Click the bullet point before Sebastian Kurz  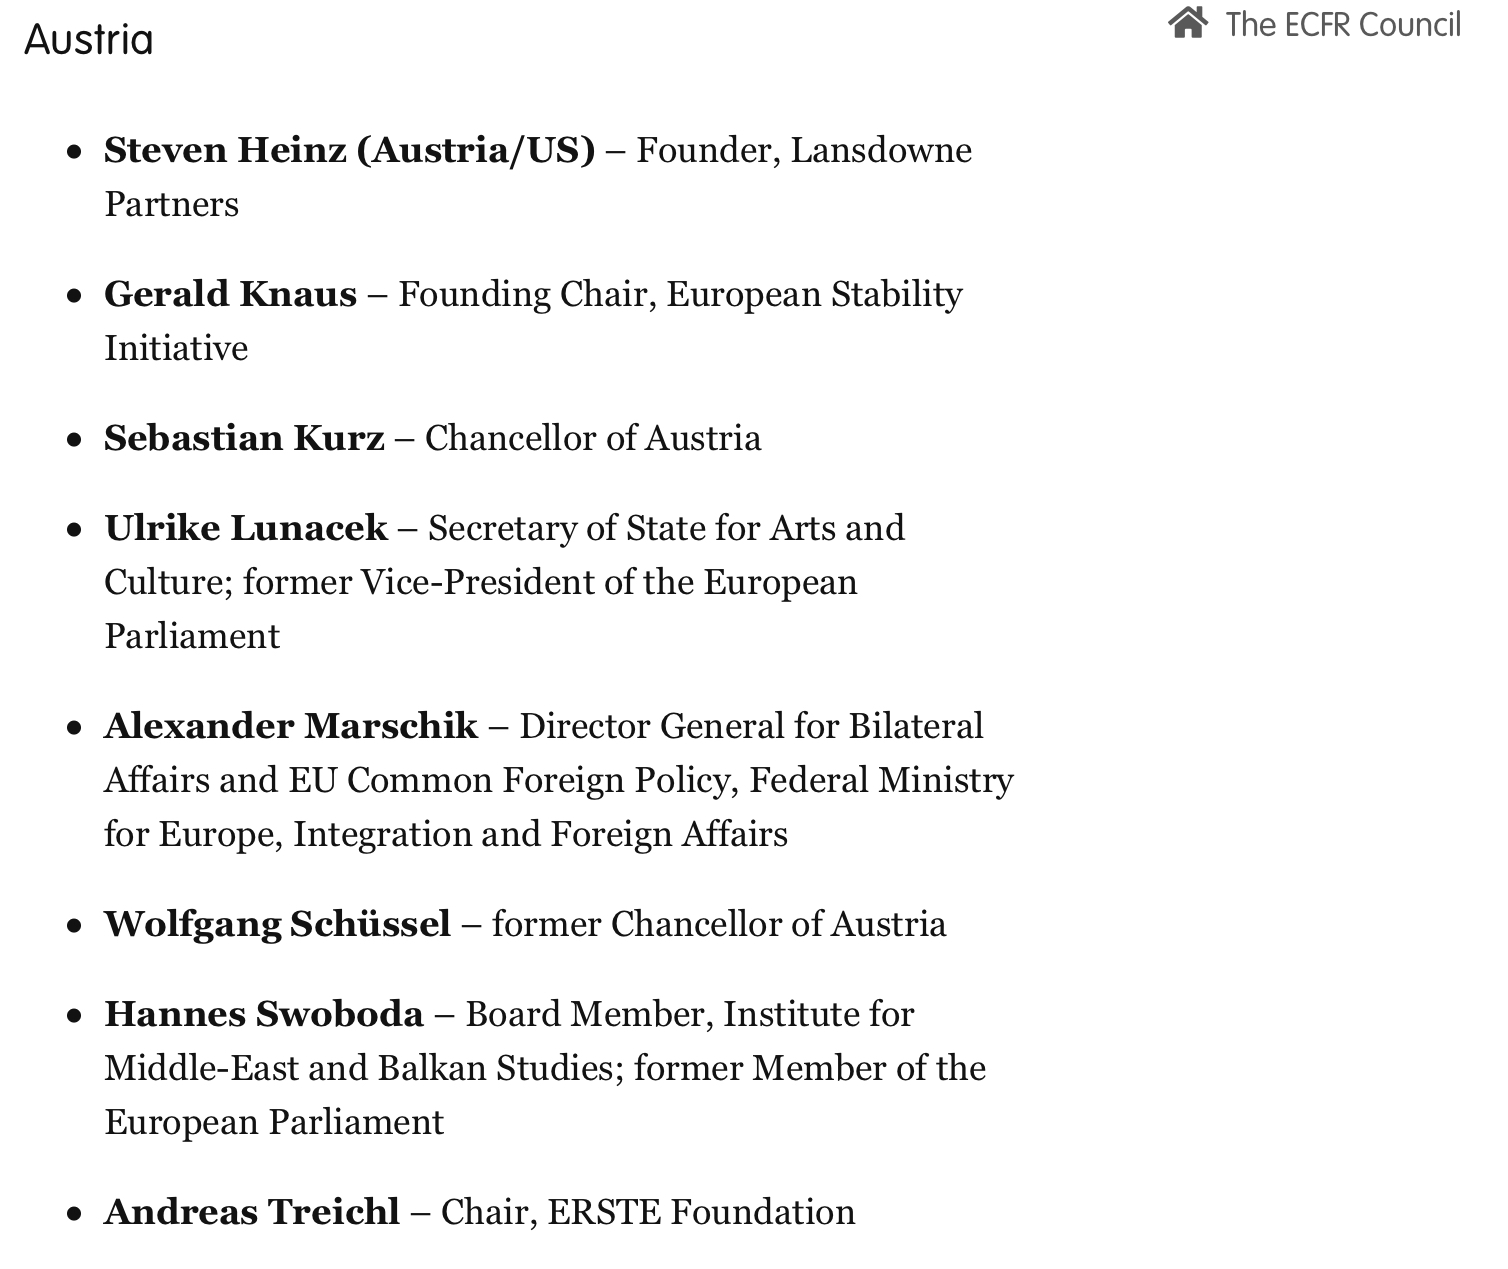pos(74,439)
